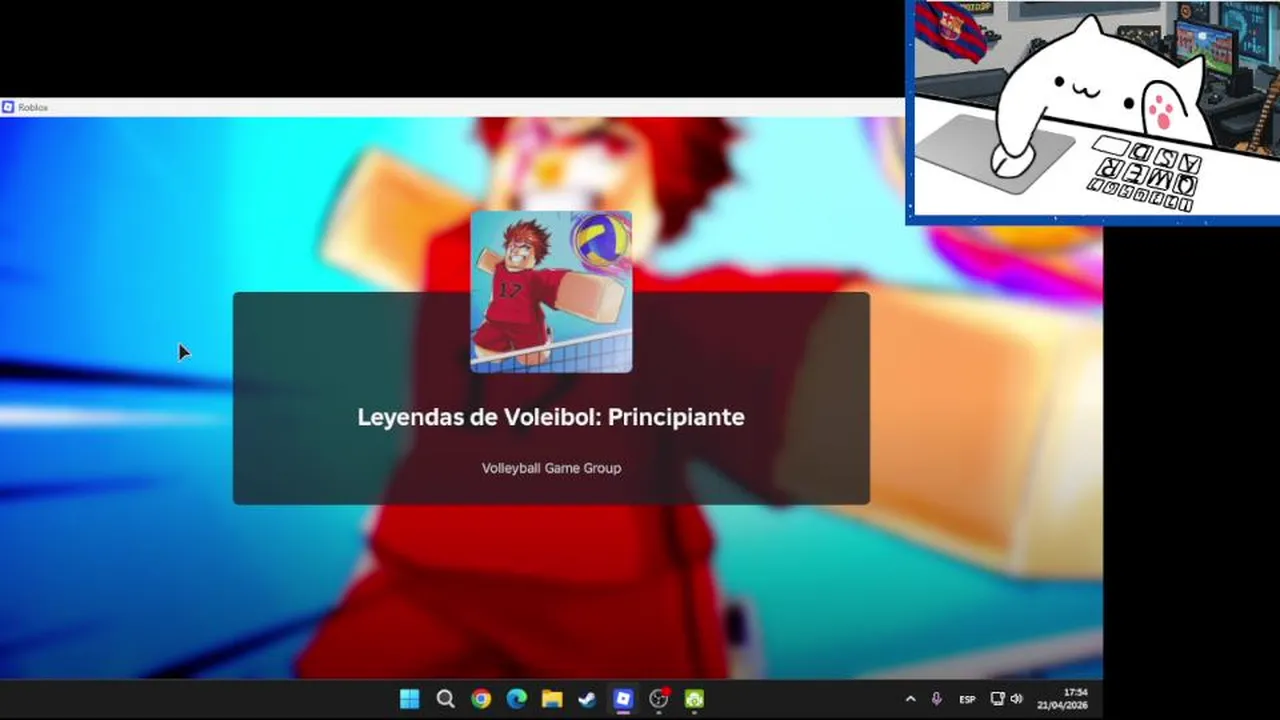Switch the ESP keyboard language
Screen dimensions: 1280x720
pyautogui.click(x=967, y=700)
